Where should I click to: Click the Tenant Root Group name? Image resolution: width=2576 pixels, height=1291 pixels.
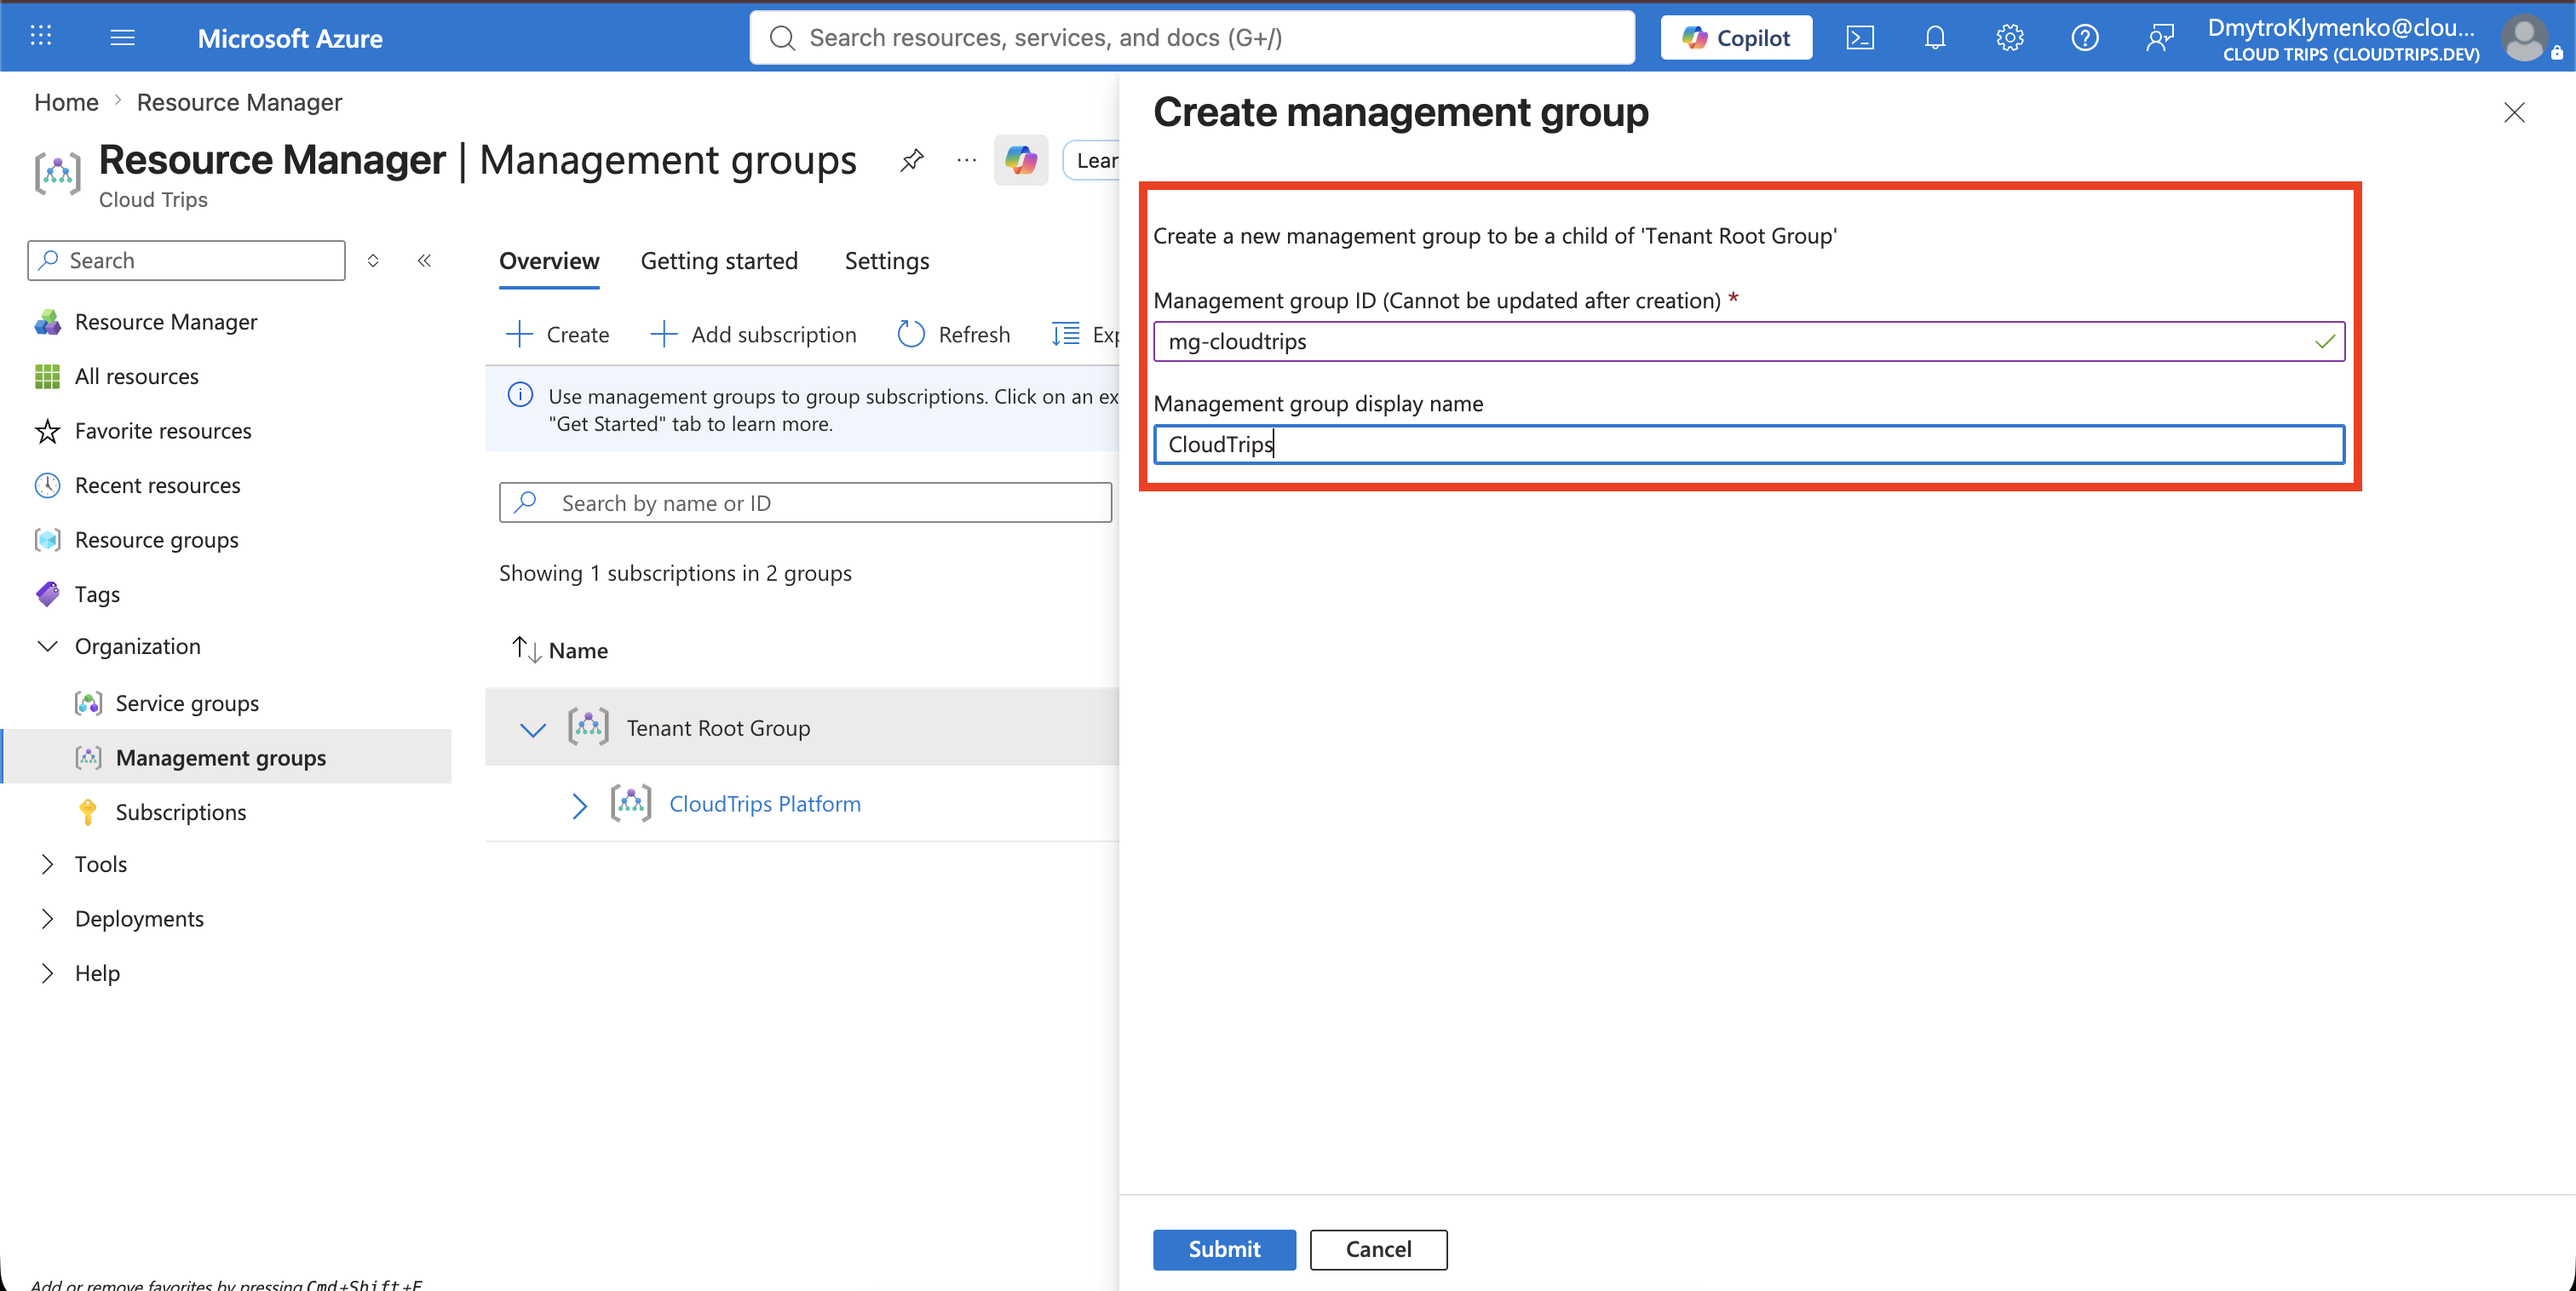[x=718, y=729]
